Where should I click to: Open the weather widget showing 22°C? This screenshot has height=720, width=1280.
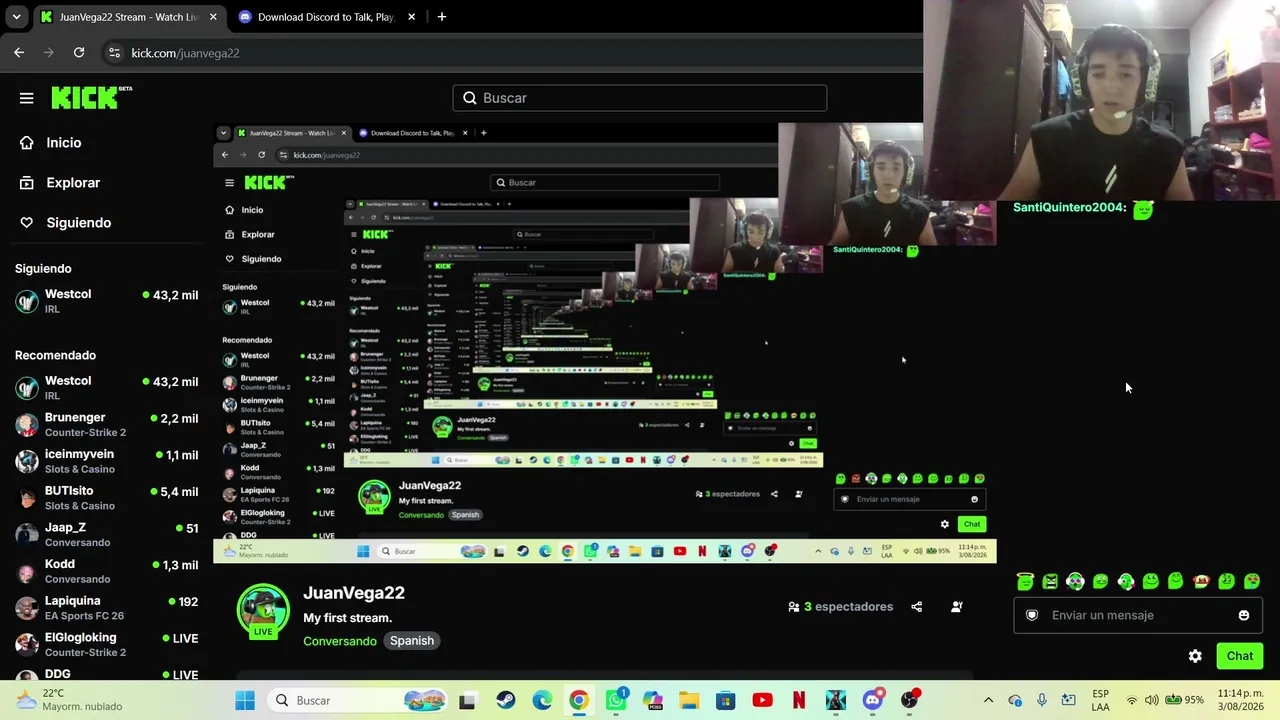(70, 700)
